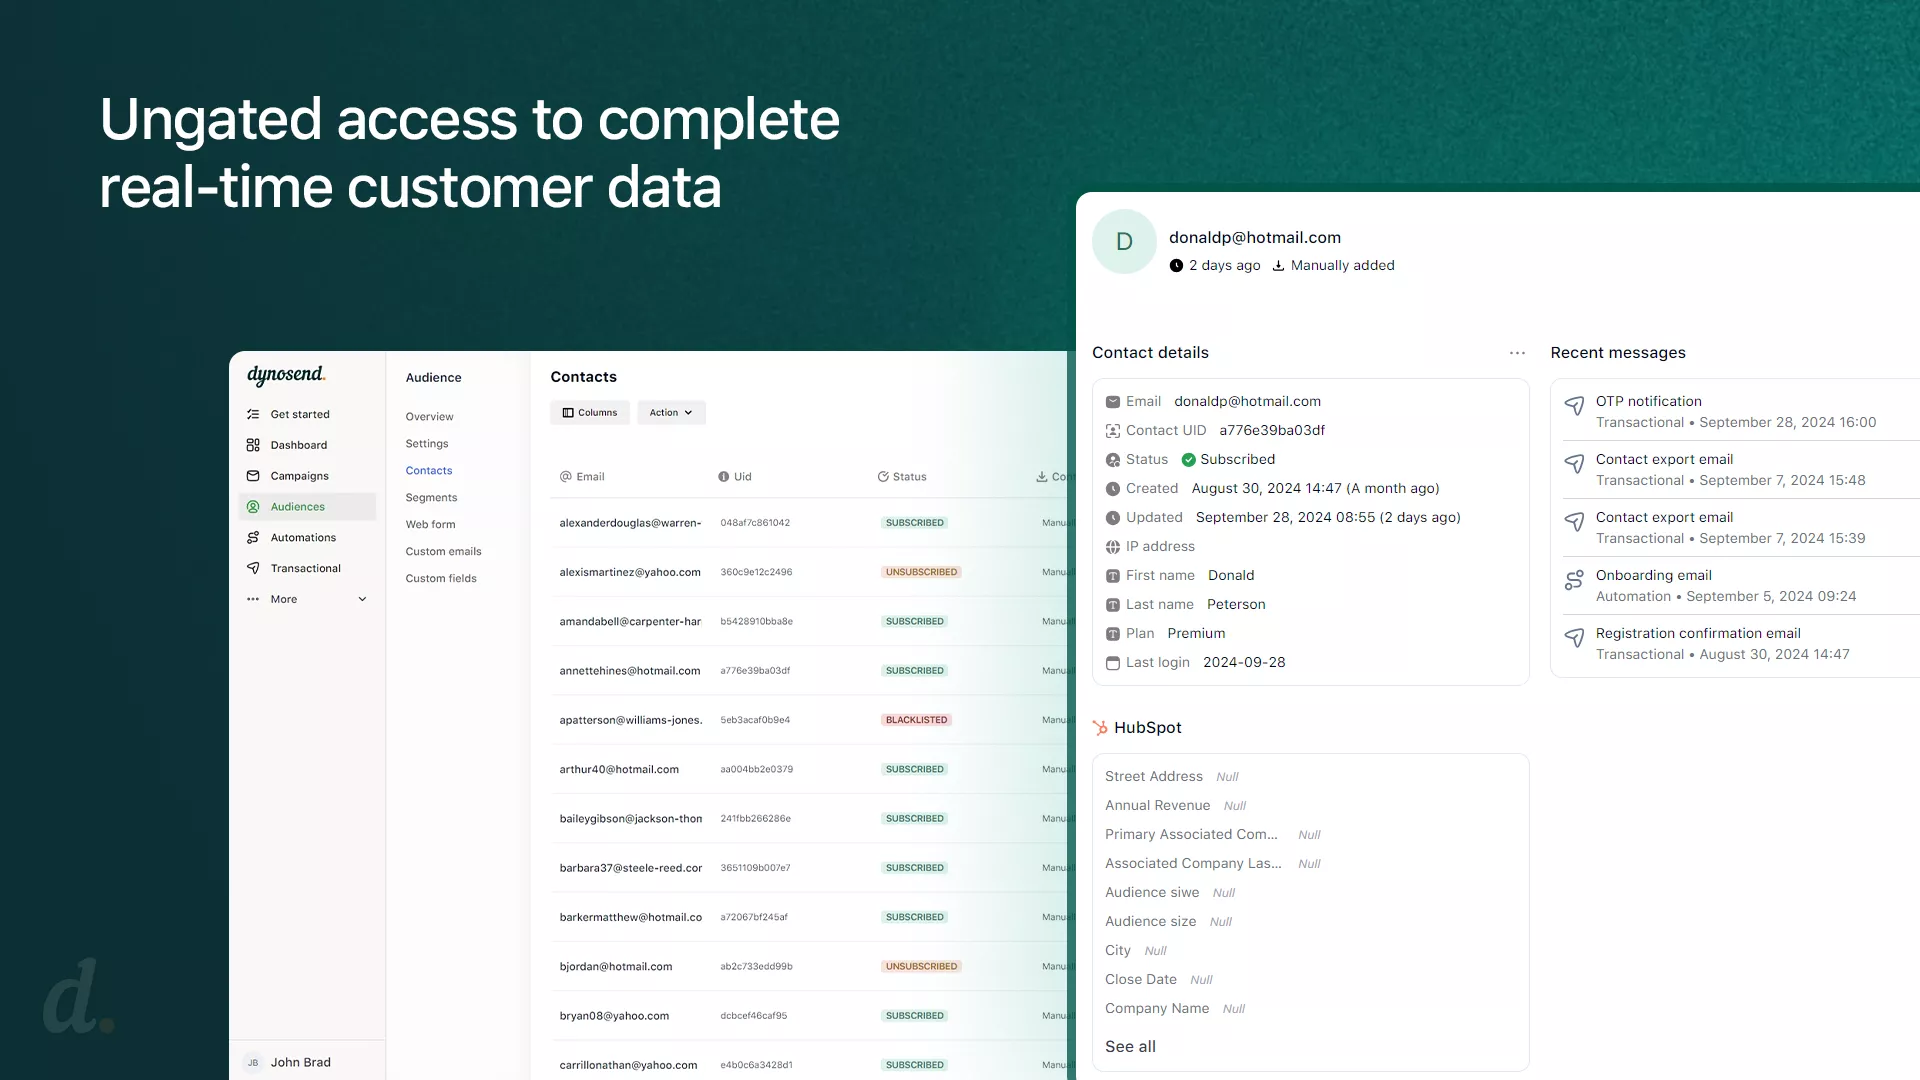Click the HubSpot logo icon
The width and height of the screenshot is (1920, 1080).
pyautogui.click(x=1100, y=728)
